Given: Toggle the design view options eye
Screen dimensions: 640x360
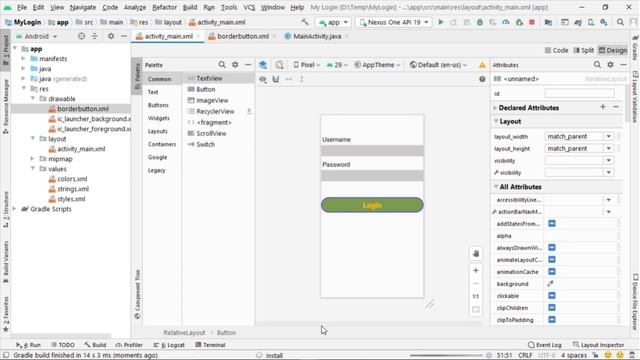Looking at the screenshot, I should coord(263,79).
